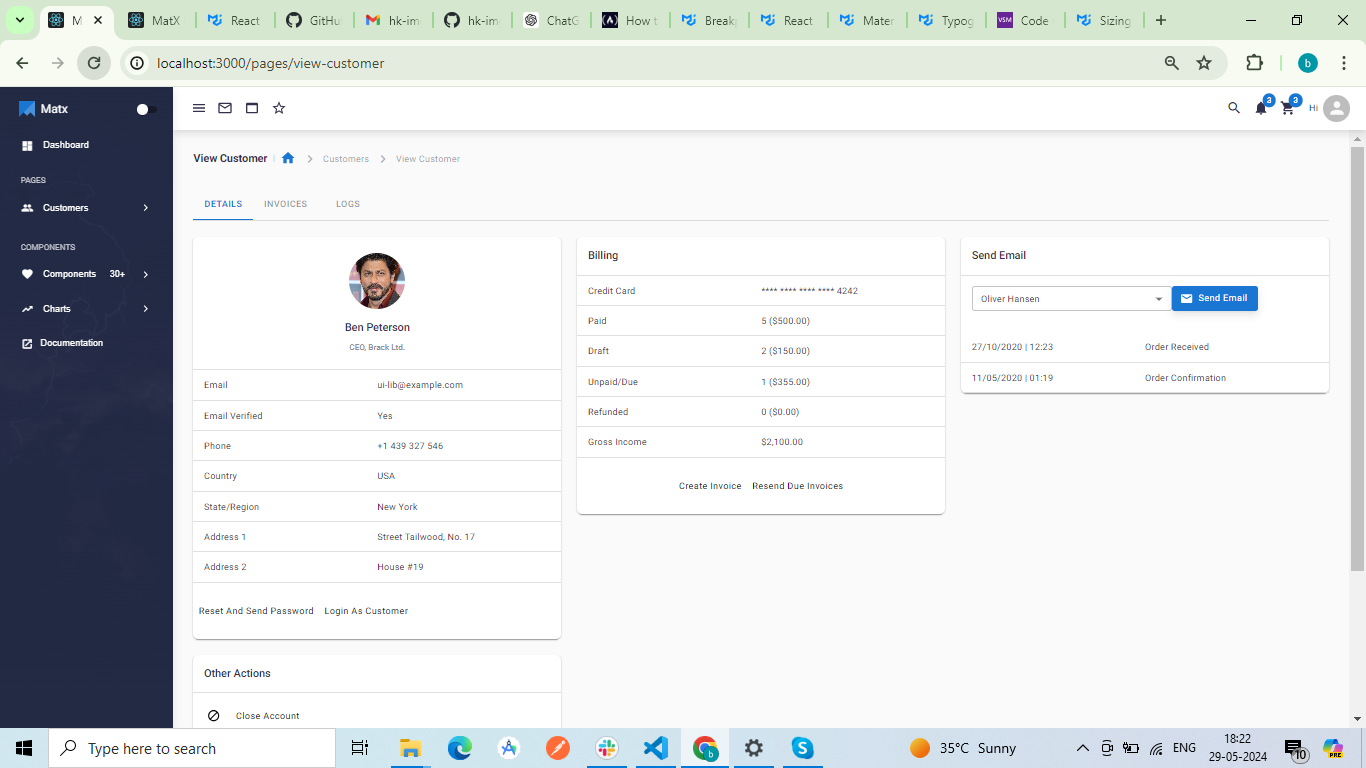The image size is (1366, 768).
Task: Click the search magnifier in app header
Action: pos(1234,108)
